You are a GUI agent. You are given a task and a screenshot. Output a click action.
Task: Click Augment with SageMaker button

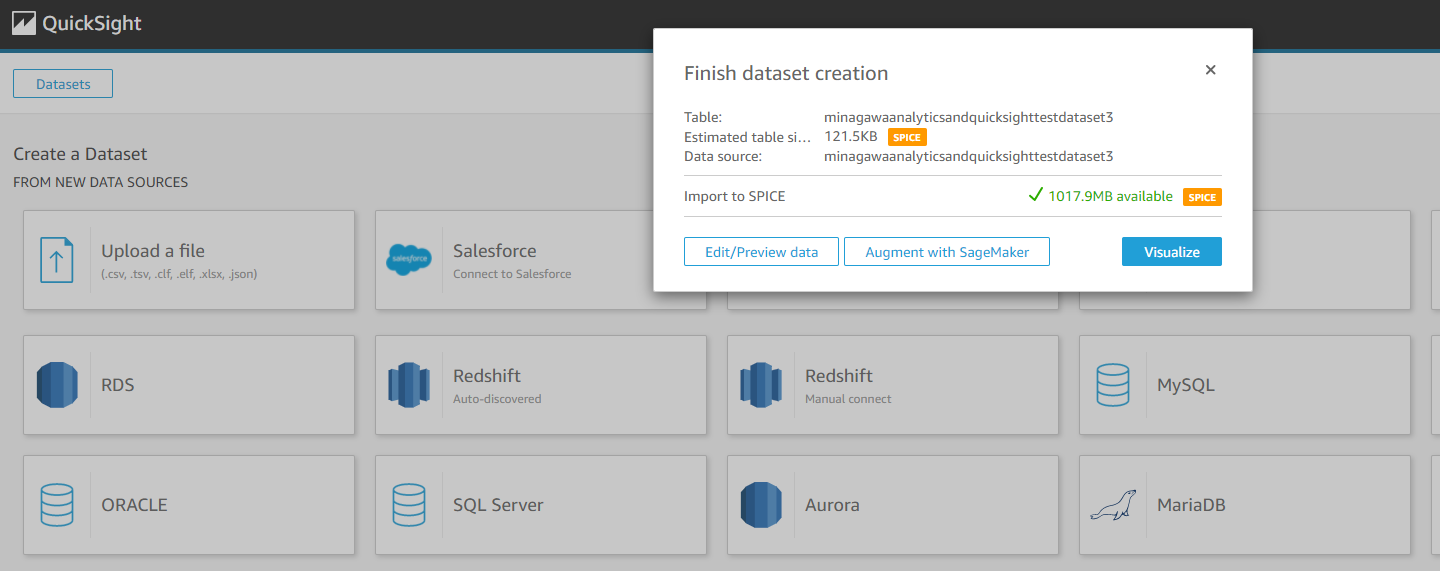(x=947, y=252)
